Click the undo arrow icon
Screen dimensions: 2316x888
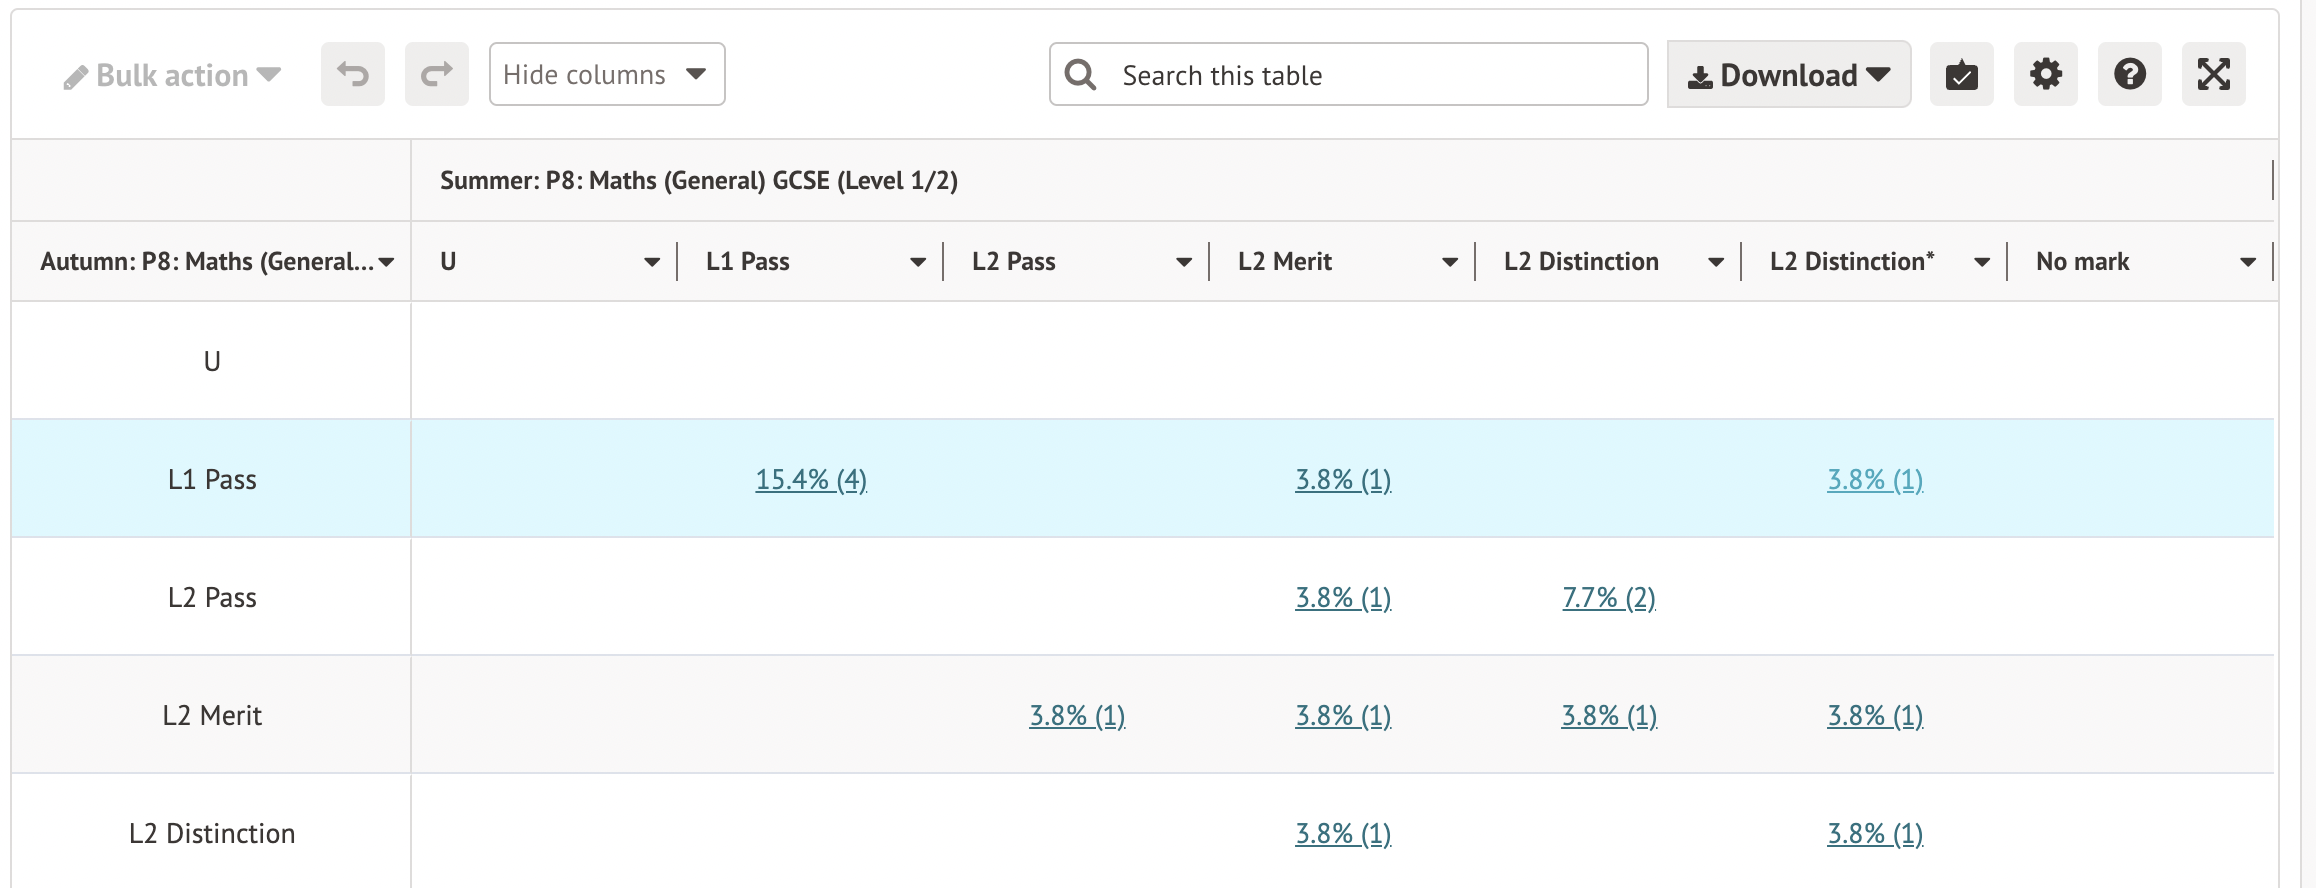(352, 74)
